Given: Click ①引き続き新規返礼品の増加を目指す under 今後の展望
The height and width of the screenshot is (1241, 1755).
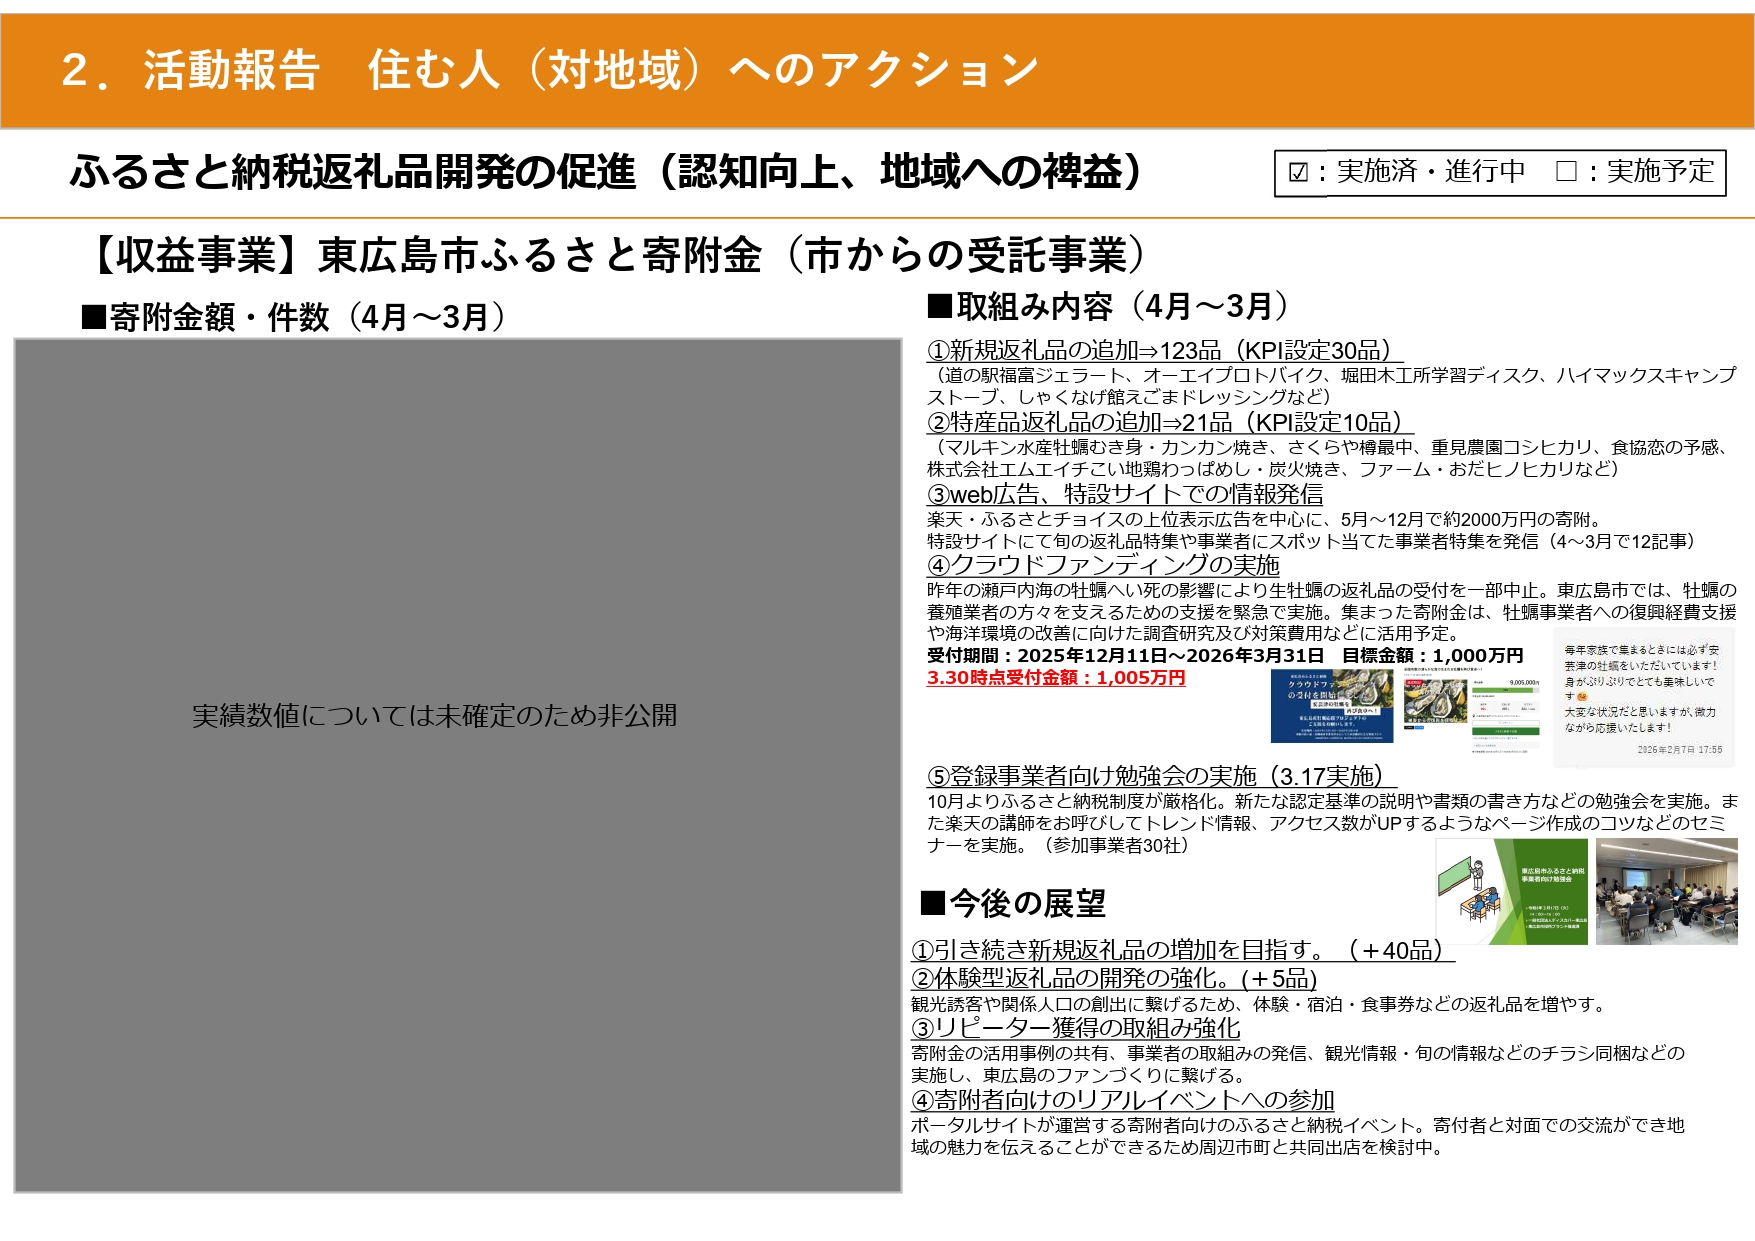Looking at the screenshot, I should [1181, 951].
